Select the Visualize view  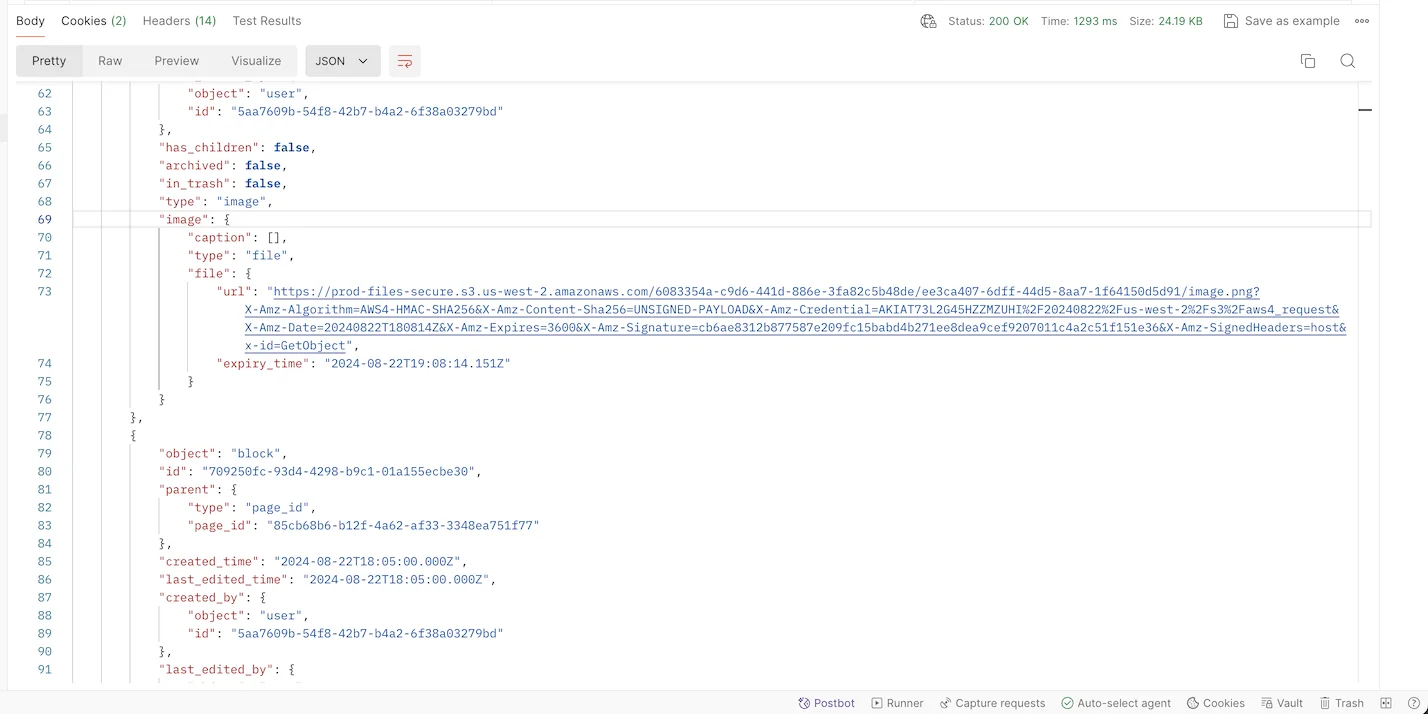pos(256,61)
